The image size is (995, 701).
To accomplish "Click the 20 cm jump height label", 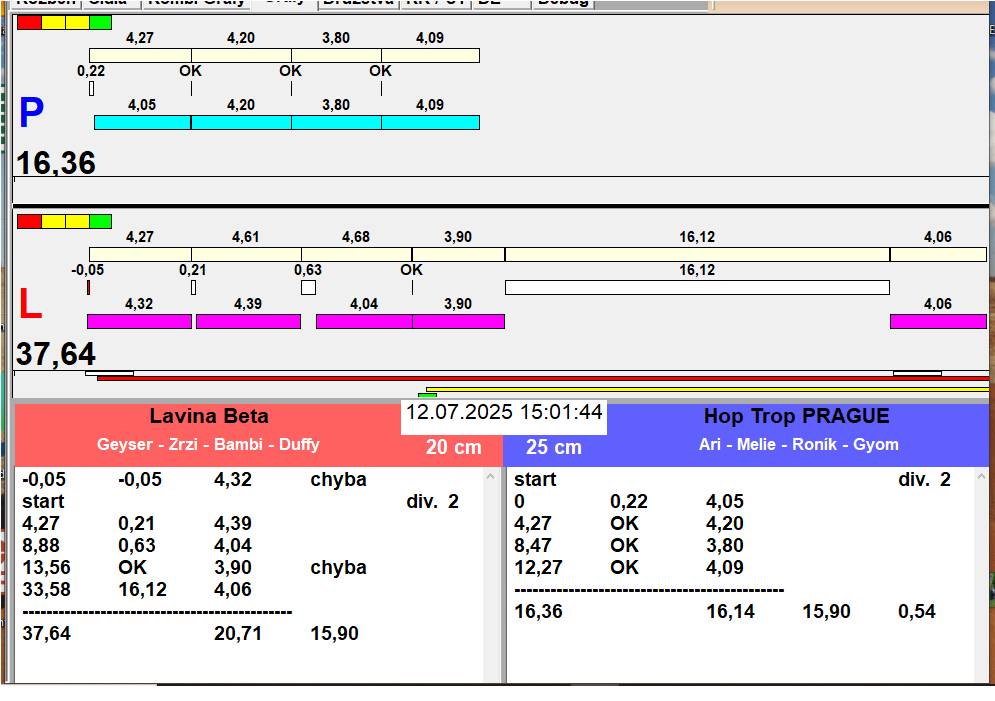I will [x=453, y=448].
